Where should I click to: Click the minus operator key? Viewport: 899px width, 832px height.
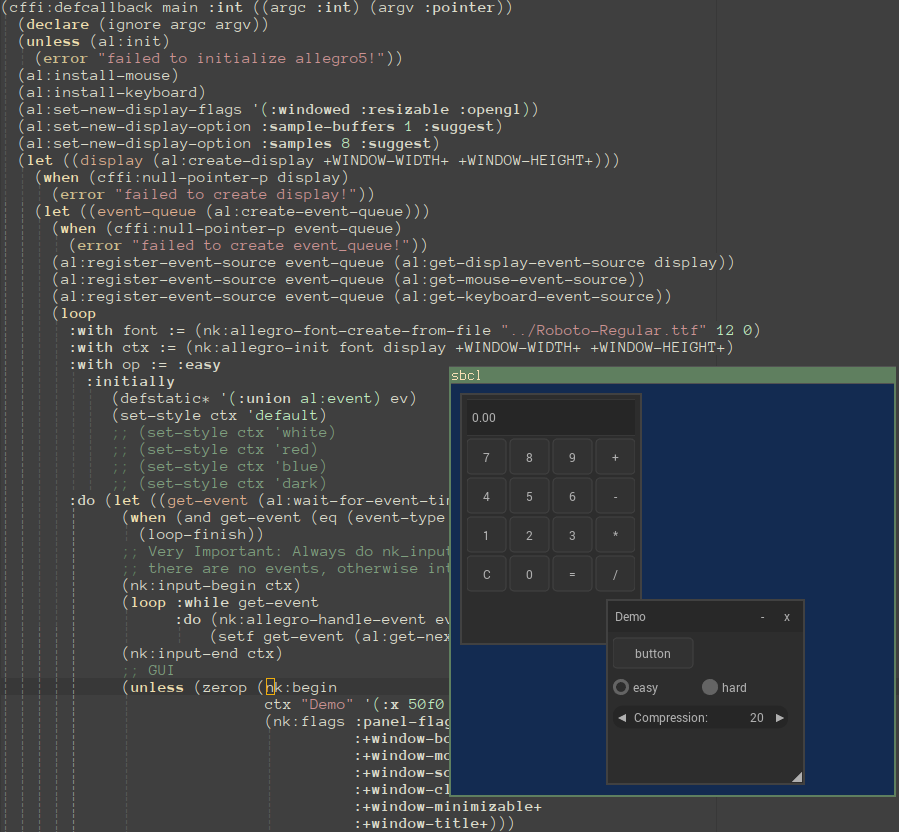(x=615, y=497)
